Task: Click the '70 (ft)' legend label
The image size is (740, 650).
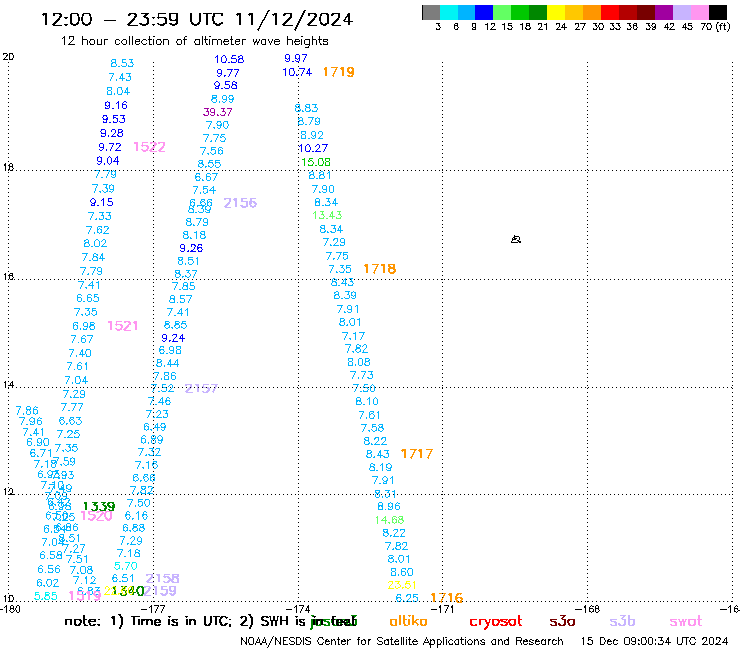Action: [x=715, y=26]
